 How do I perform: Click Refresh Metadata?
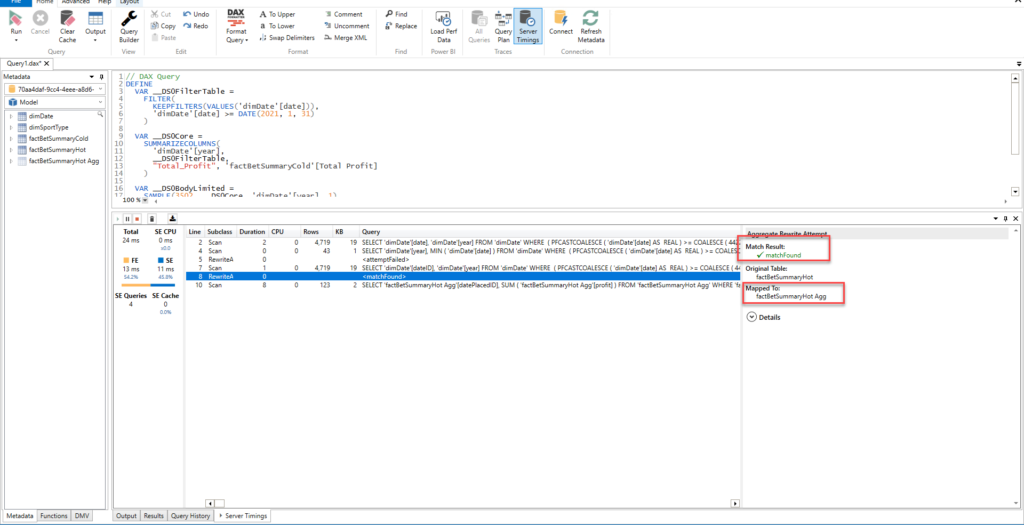click(x=591, y=26)
